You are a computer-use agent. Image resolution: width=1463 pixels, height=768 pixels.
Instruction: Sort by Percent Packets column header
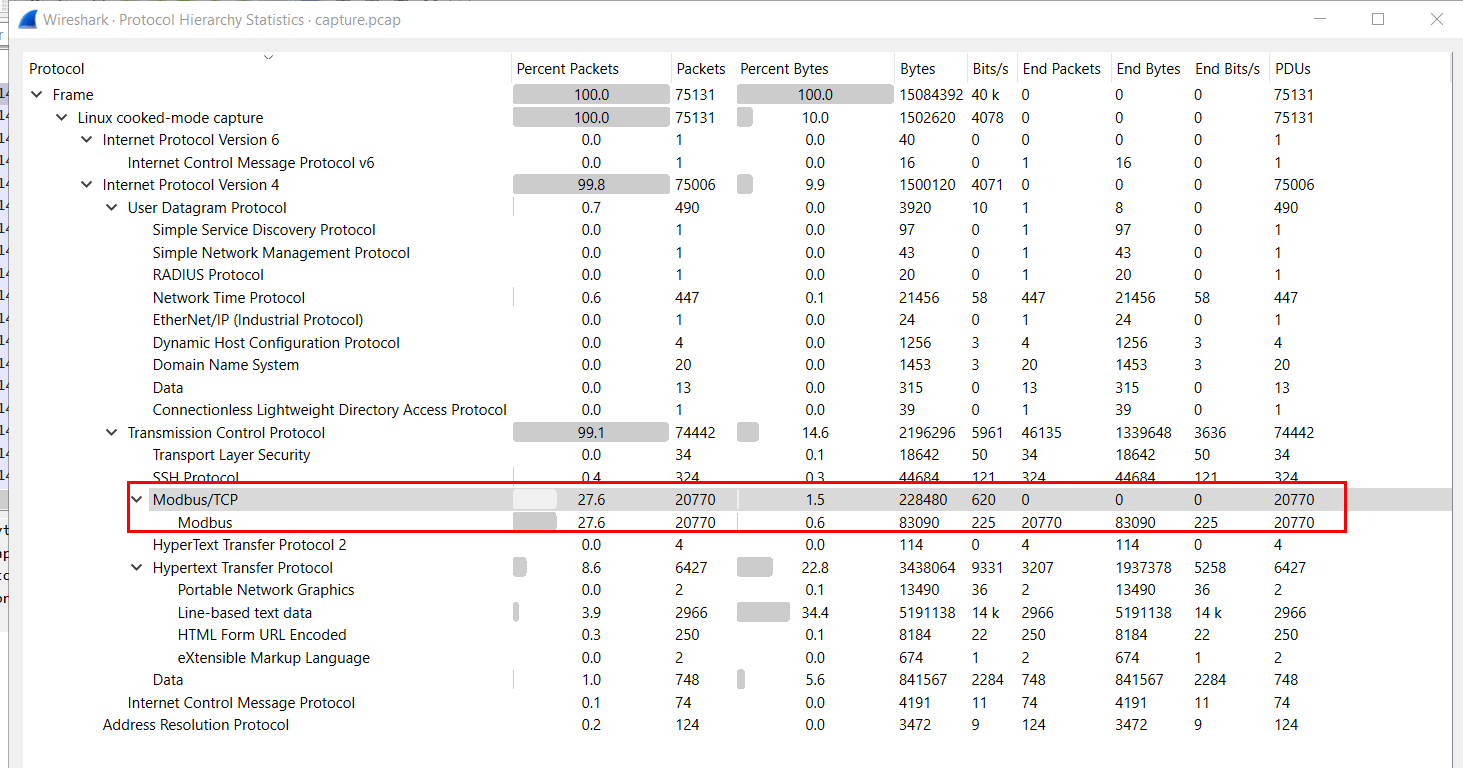567,69
